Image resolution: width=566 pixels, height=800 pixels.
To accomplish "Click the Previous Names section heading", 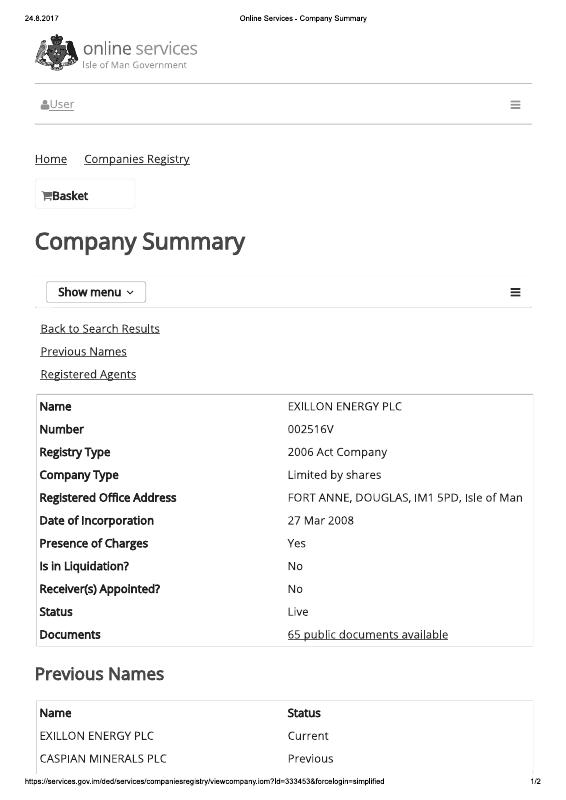I will point(100,674).
